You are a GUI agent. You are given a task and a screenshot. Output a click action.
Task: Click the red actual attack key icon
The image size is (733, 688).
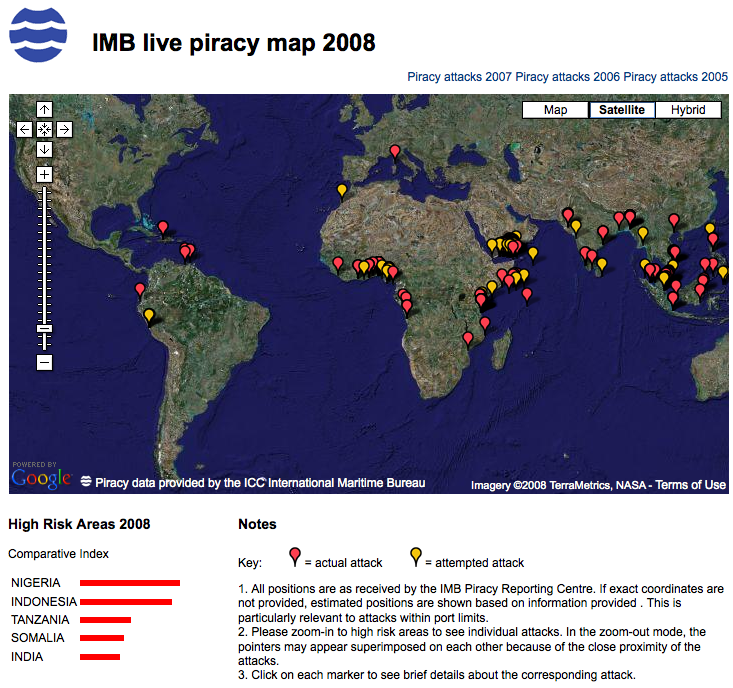coord(295,557)
